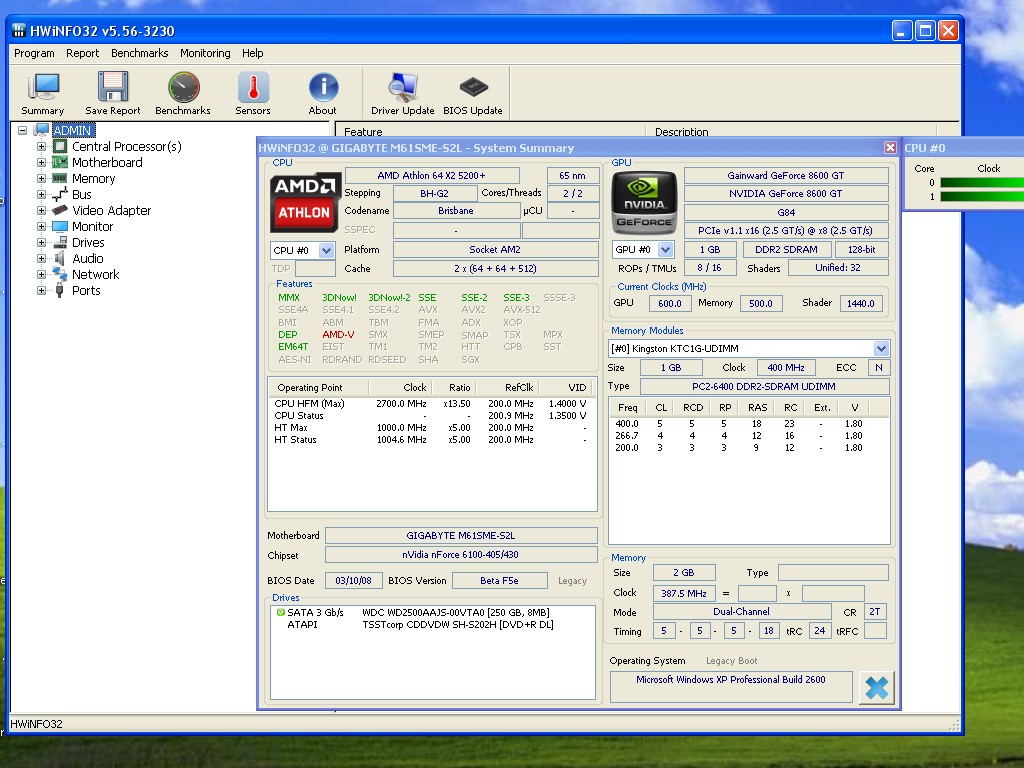The height and width of the screenshot is (768, 1024).
Task: Click the nVidia nForce chipset field
Action: coord(461,554)
